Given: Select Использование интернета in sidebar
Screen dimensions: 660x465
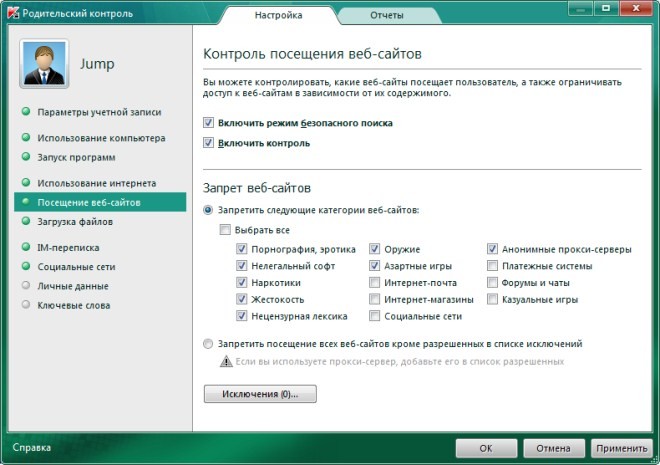Looking at the screenshot, I should pos(96,183).
